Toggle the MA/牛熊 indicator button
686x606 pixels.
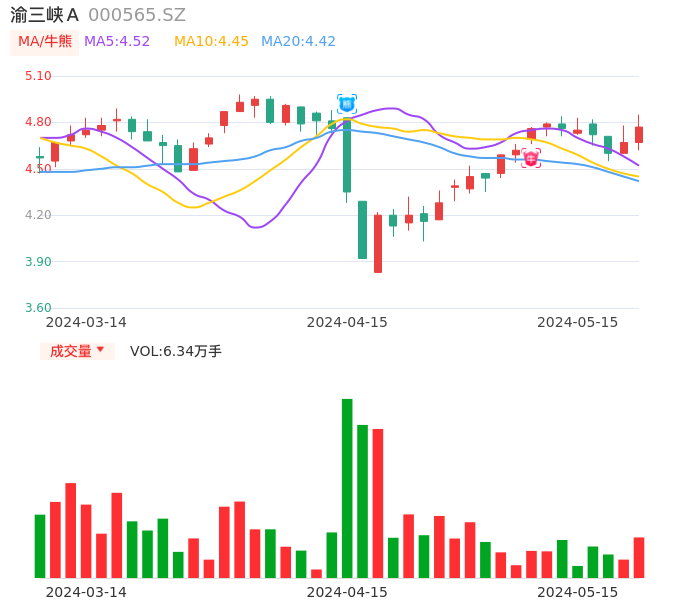pyautogui.click(x=45, y=42)
